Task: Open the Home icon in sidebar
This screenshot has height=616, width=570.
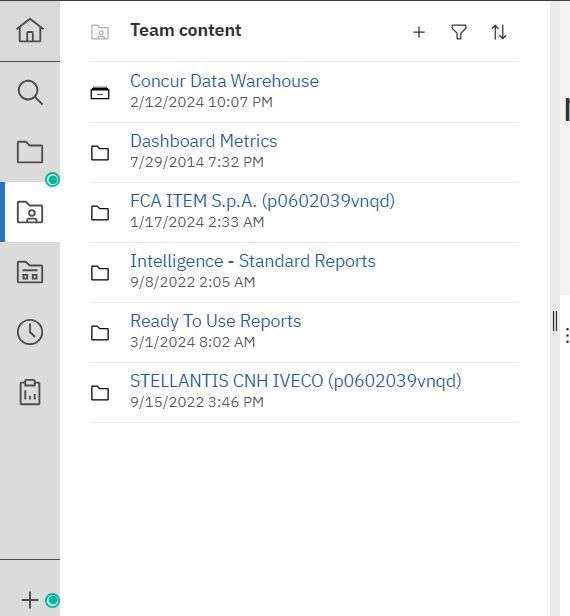Action: click(x=30, y=30)
